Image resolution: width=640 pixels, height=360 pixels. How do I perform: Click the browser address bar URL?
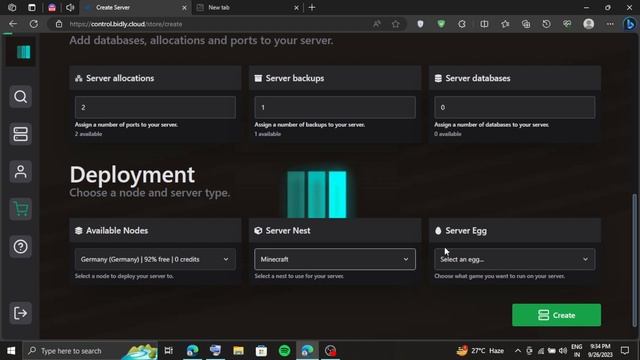point(126,24)
